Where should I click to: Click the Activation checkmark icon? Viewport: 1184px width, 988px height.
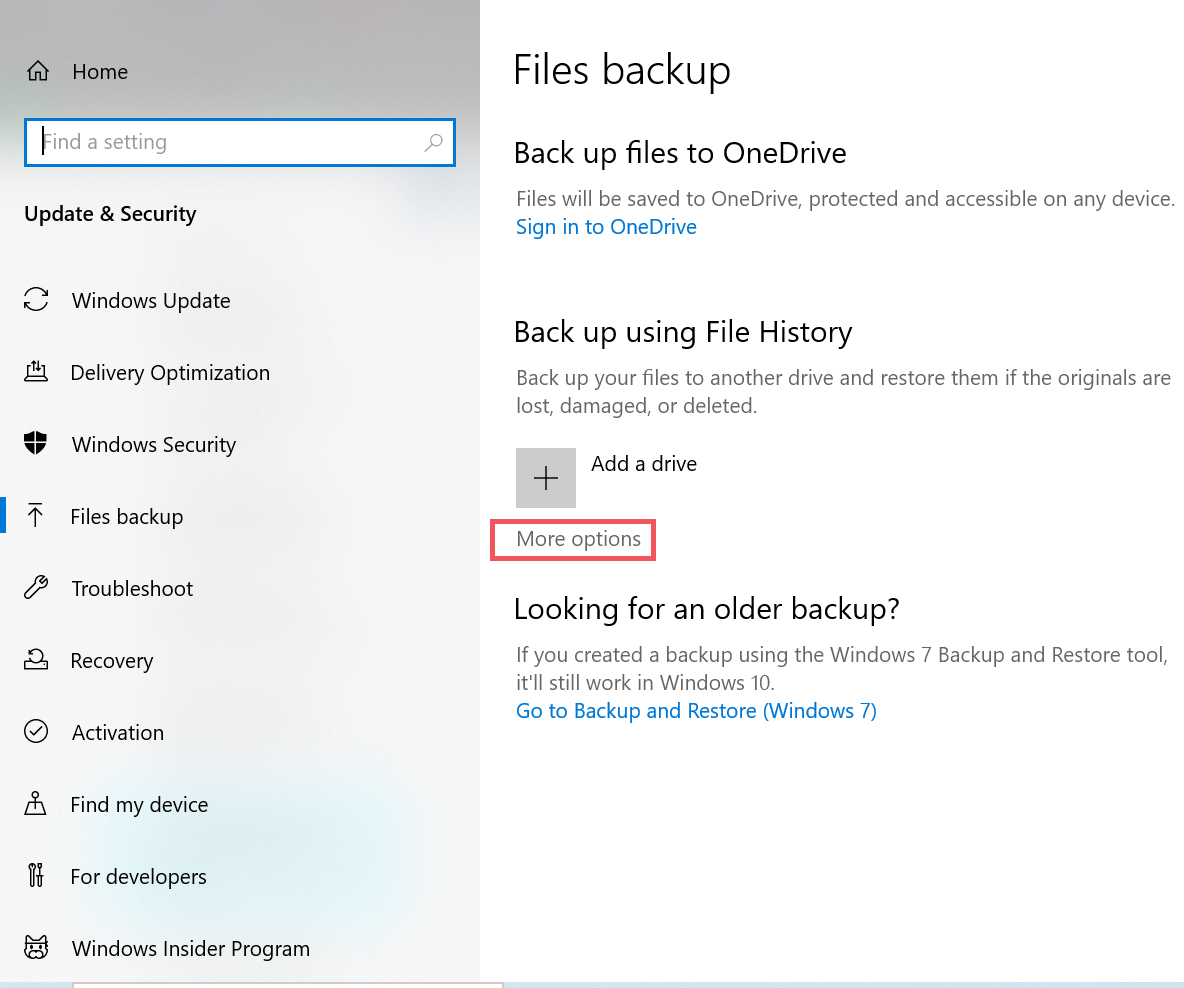point(35,731)
